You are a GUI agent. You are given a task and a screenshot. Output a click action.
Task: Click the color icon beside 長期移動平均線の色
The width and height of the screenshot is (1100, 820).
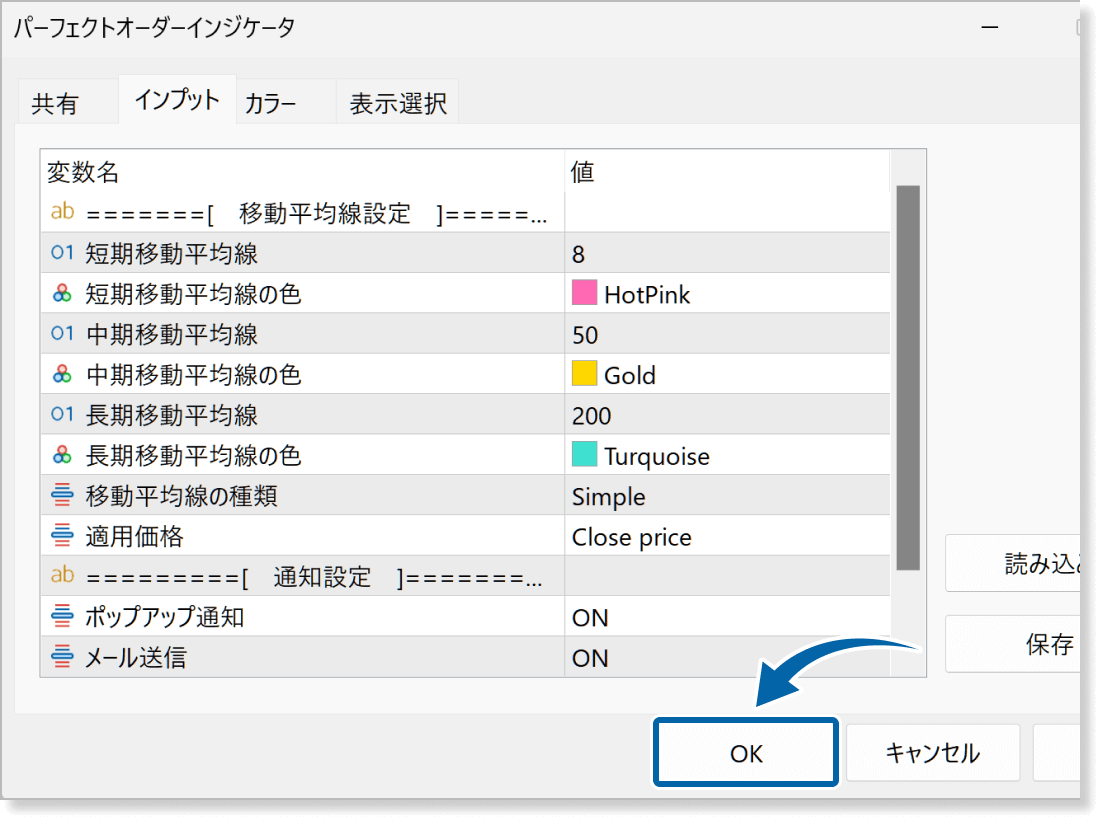click(62, 456)
